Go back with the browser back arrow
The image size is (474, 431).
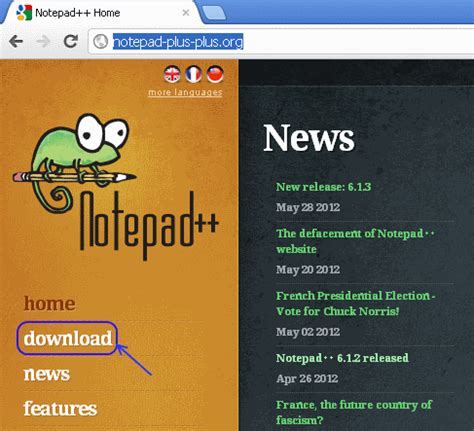click(x=16, y=42)
